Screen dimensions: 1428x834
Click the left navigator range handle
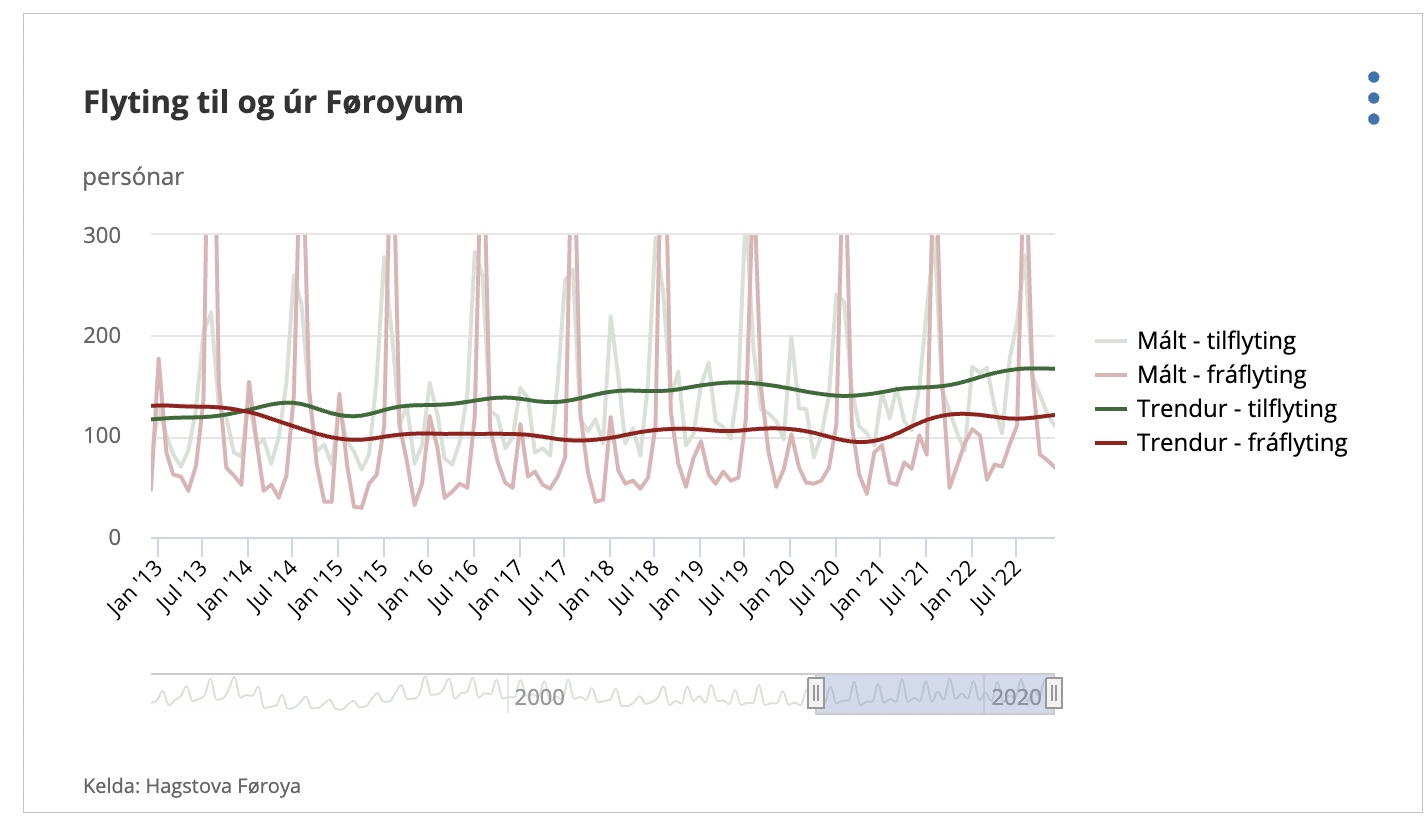pos(816,692)
